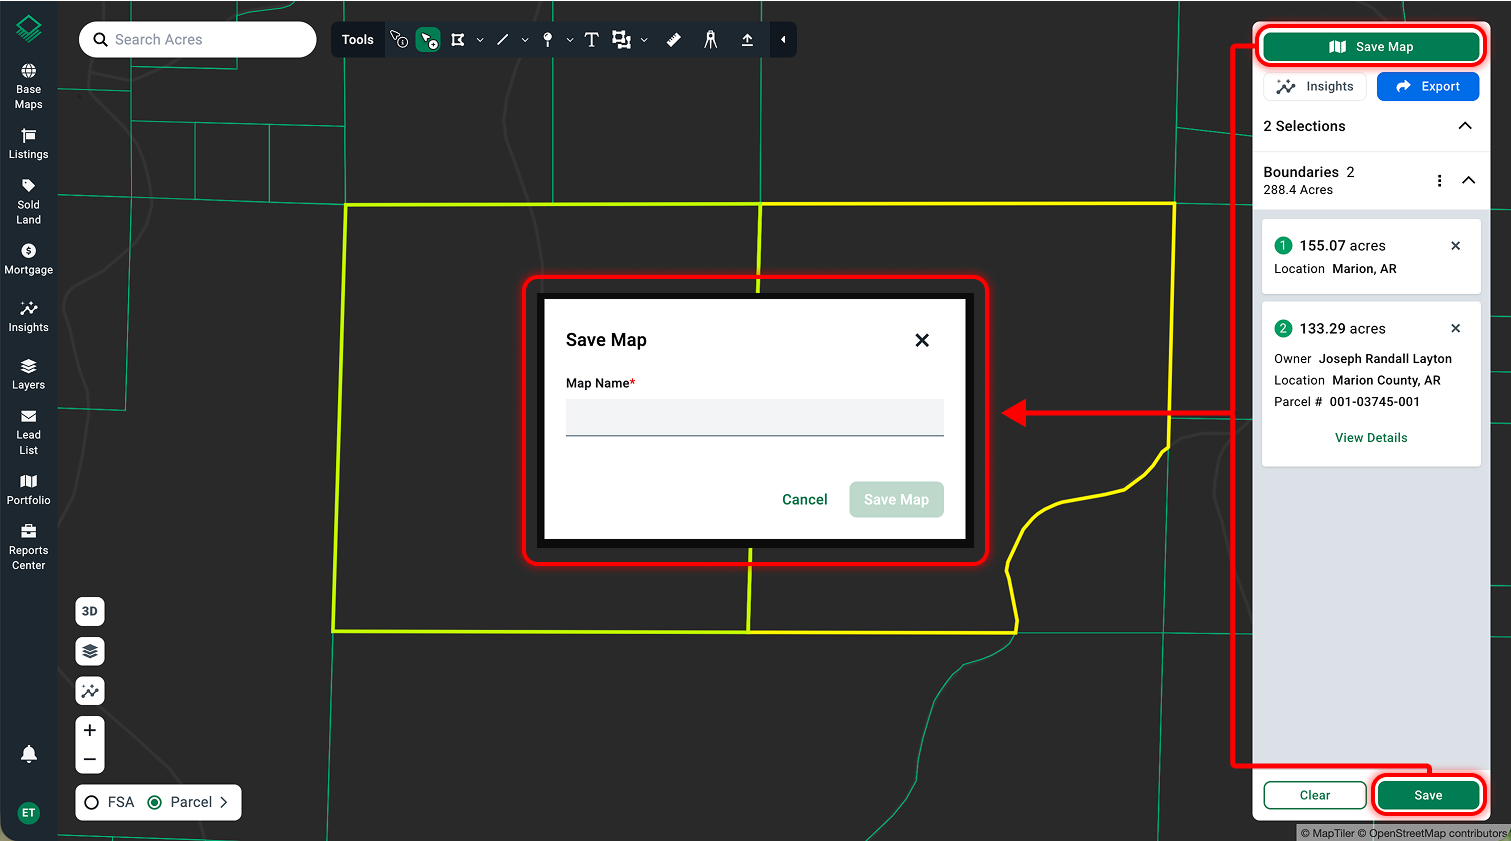
Task: Zoom in on the map
Action: (x=90, y=730)
